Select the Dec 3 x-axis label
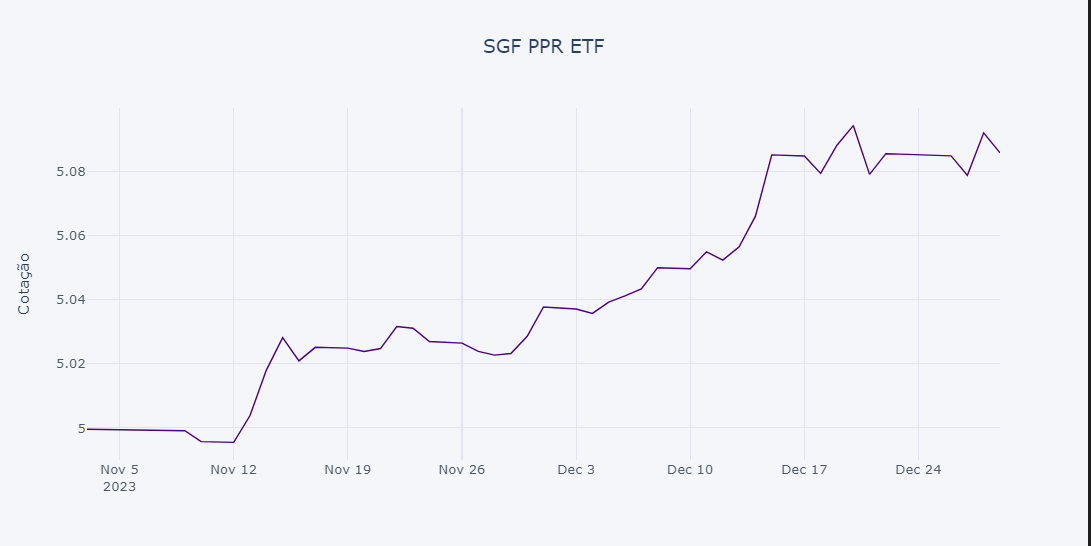1091x546 pixels. 576,469
